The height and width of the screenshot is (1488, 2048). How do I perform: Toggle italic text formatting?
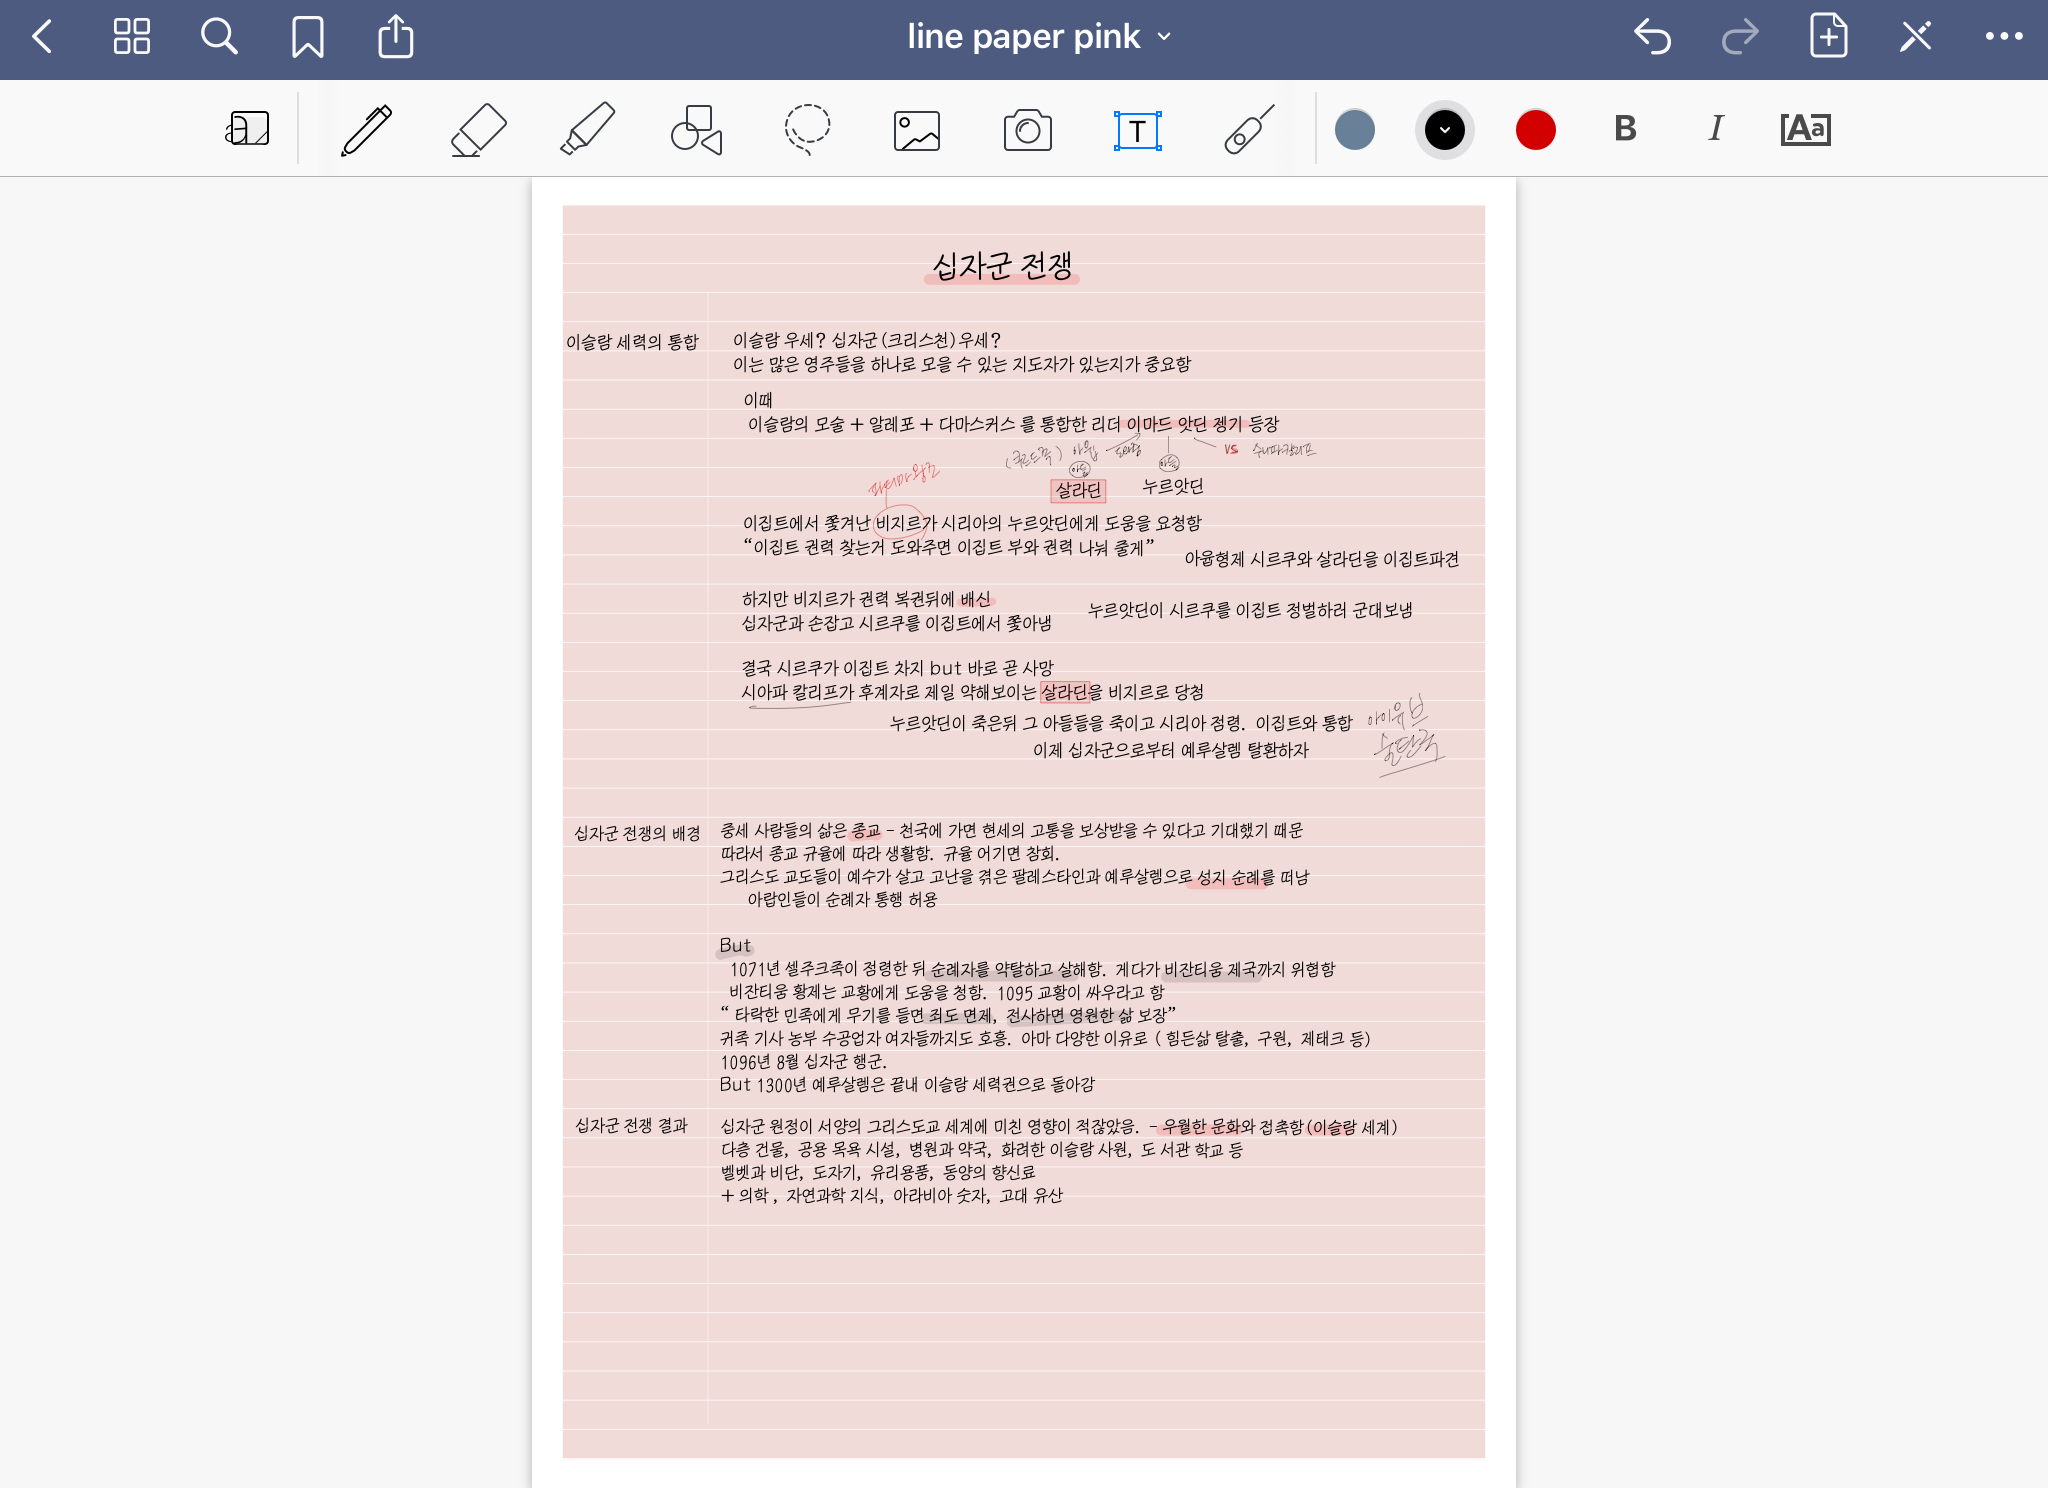coord(1716,129)
